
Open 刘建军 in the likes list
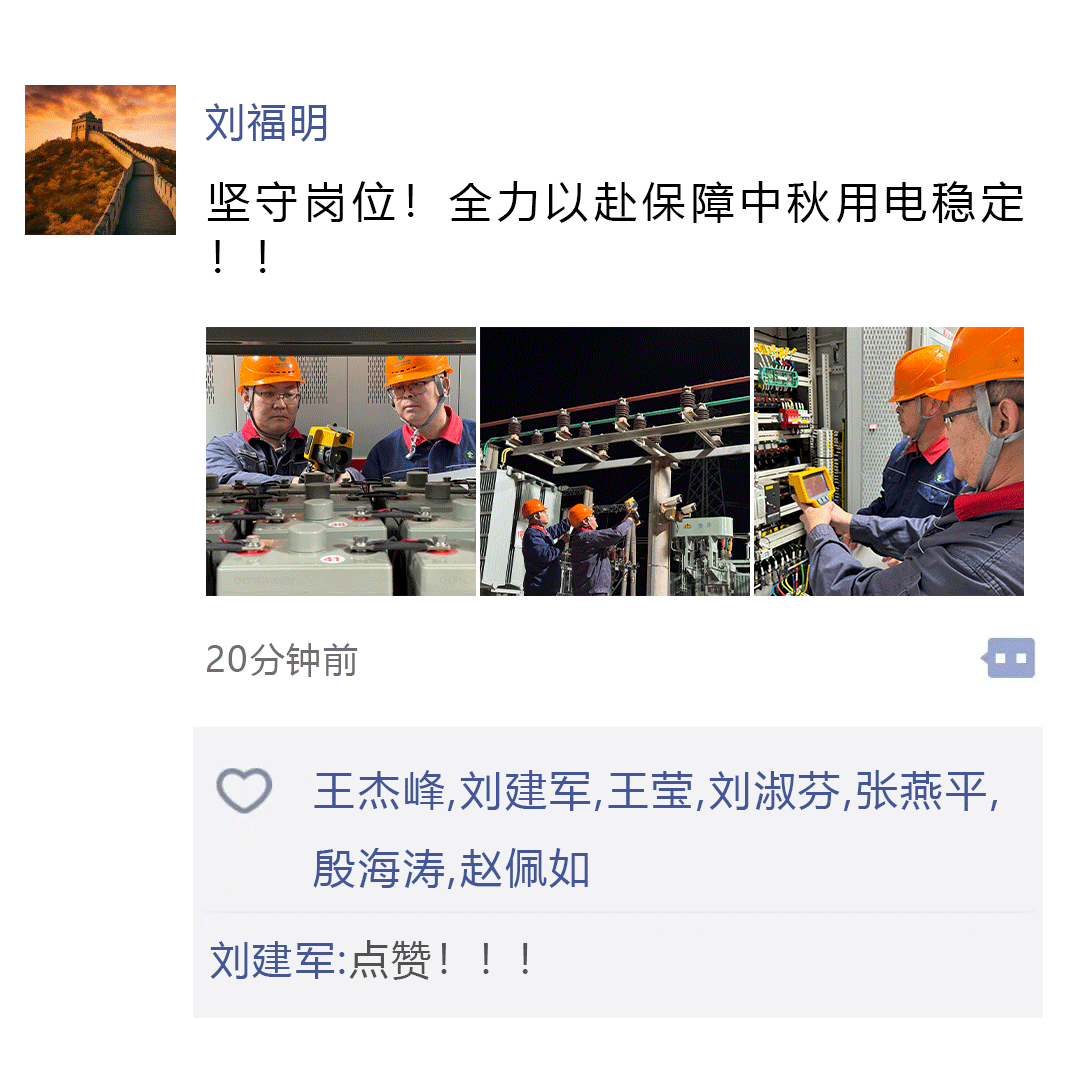point(525,791)
